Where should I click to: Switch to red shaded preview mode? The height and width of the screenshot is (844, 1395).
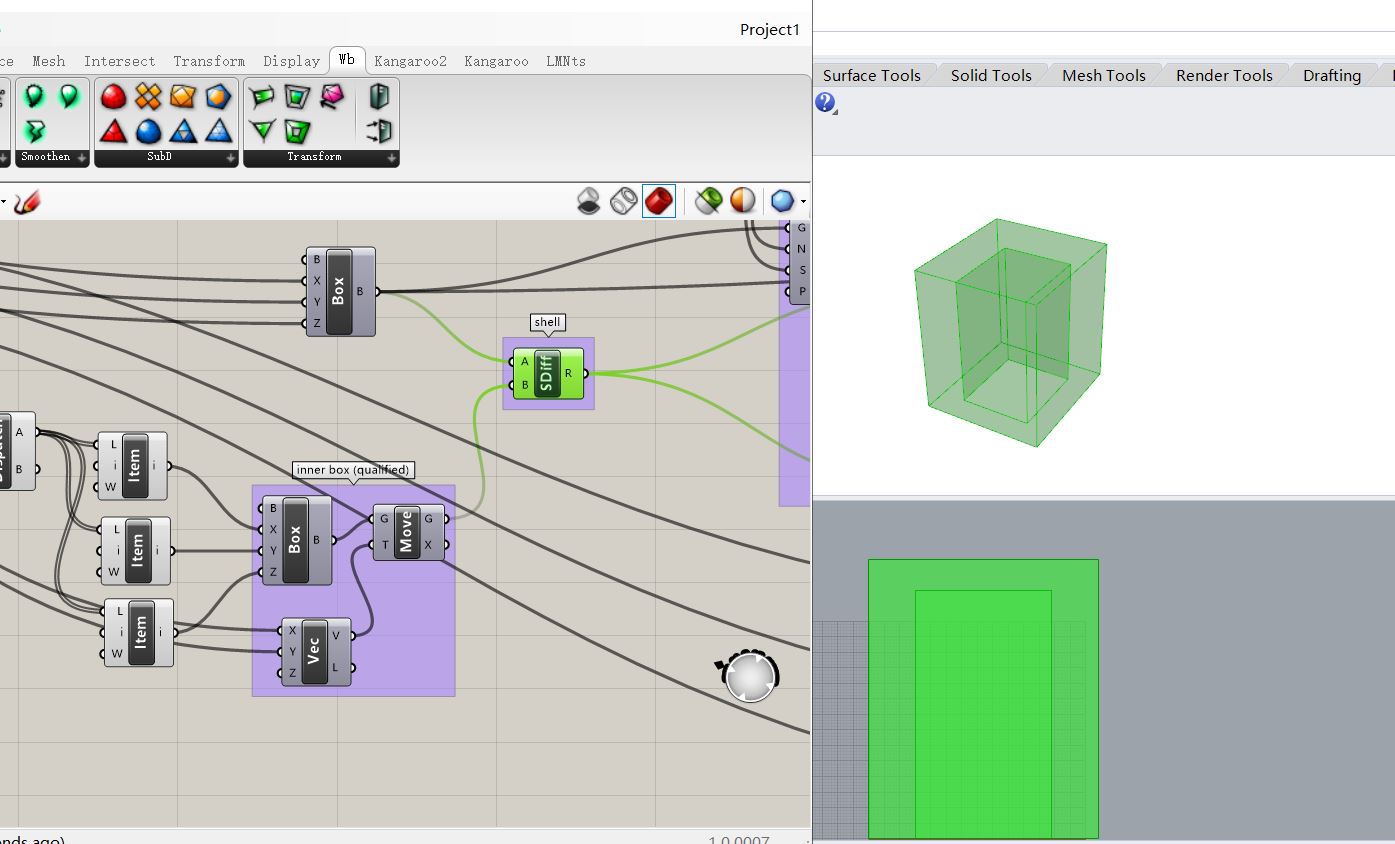coord(658,201)
